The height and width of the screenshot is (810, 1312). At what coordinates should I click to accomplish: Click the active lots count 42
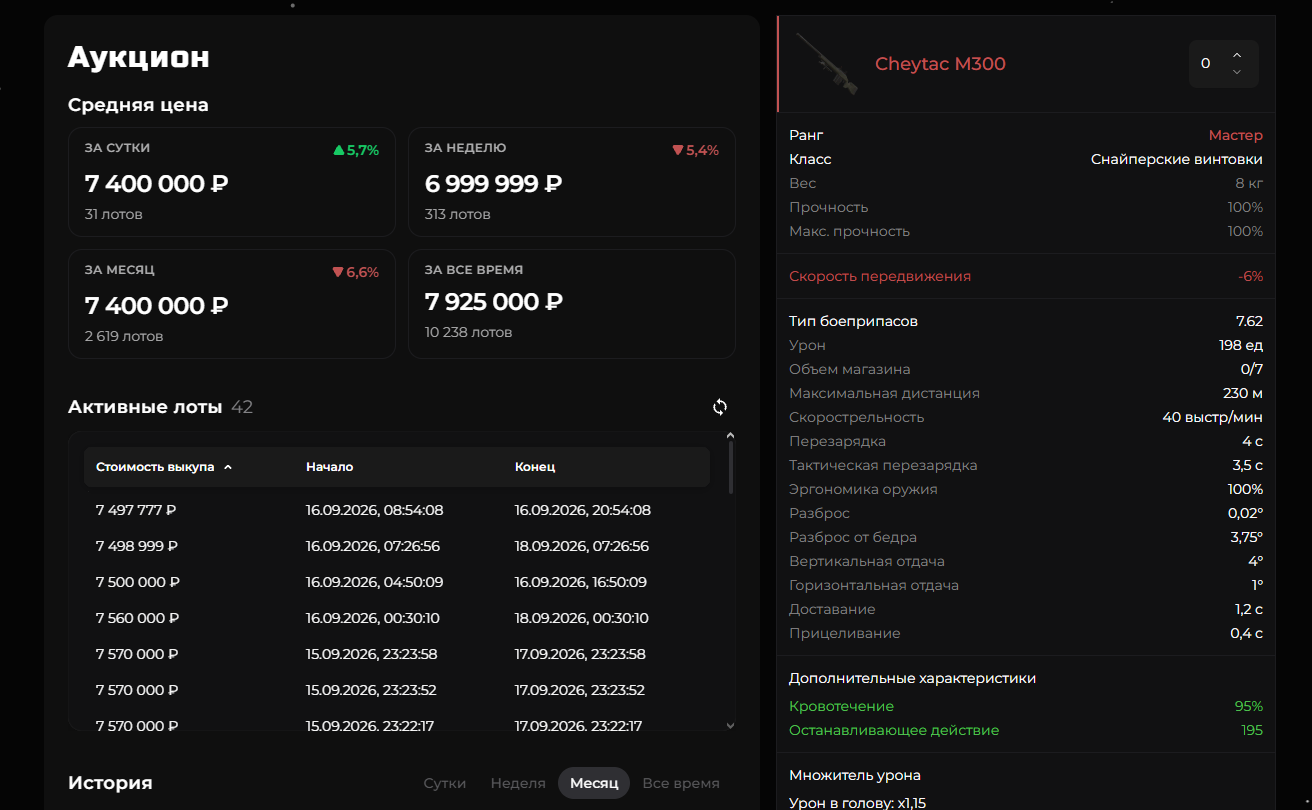242,407
